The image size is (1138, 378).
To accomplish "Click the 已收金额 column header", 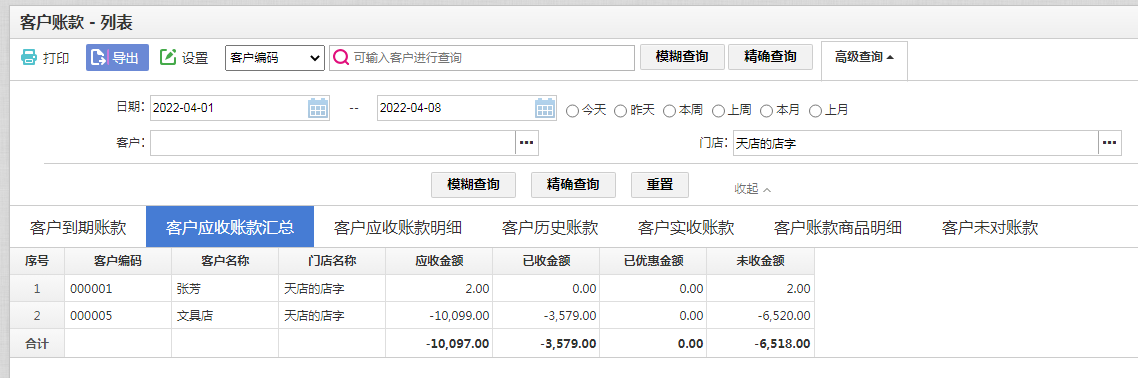I will click(546, 261).
